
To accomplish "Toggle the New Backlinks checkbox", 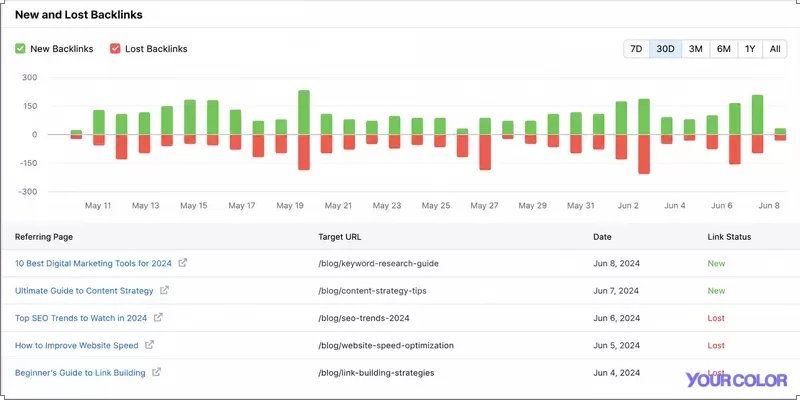I will tap(20, 49).
